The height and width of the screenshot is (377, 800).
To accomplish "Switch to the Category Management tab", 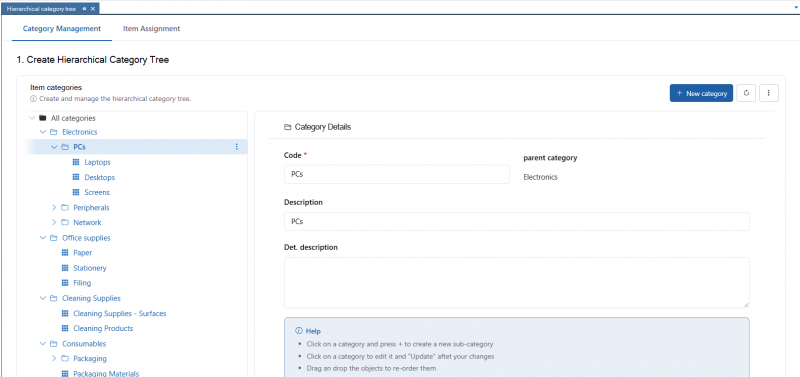I will tap(62, 29).
